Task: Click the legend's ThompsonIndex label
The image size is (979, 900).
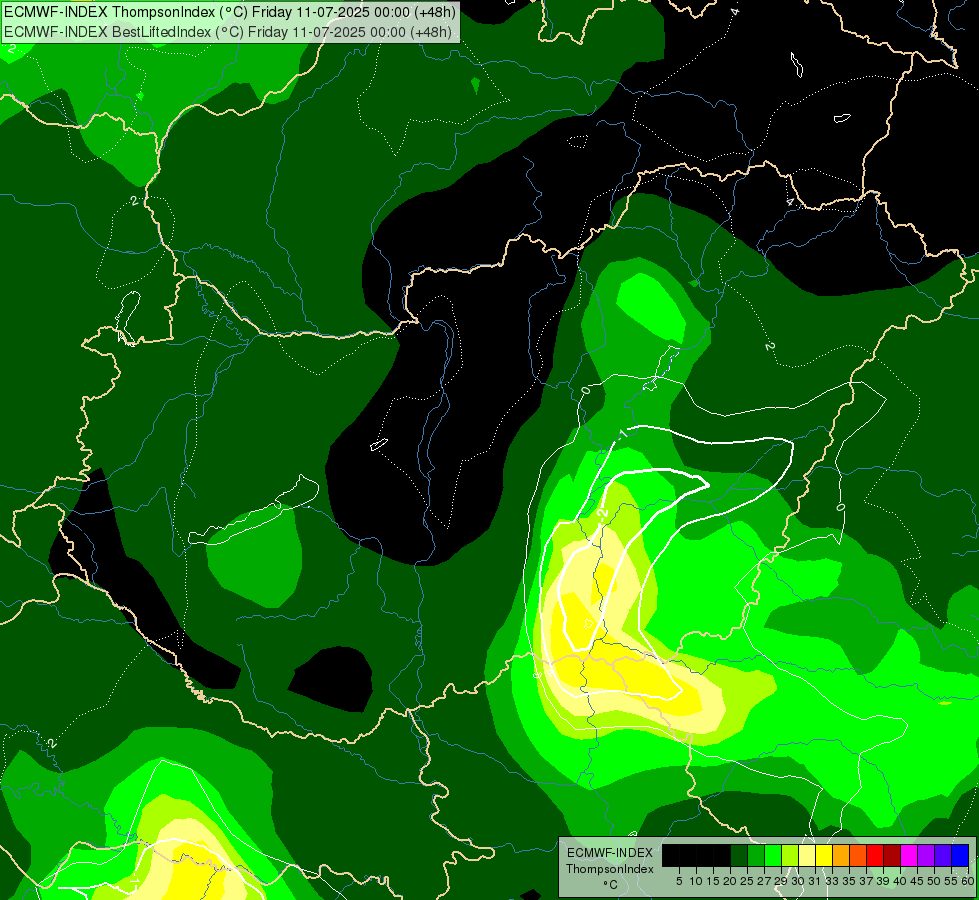Action: tap(610, 869)
